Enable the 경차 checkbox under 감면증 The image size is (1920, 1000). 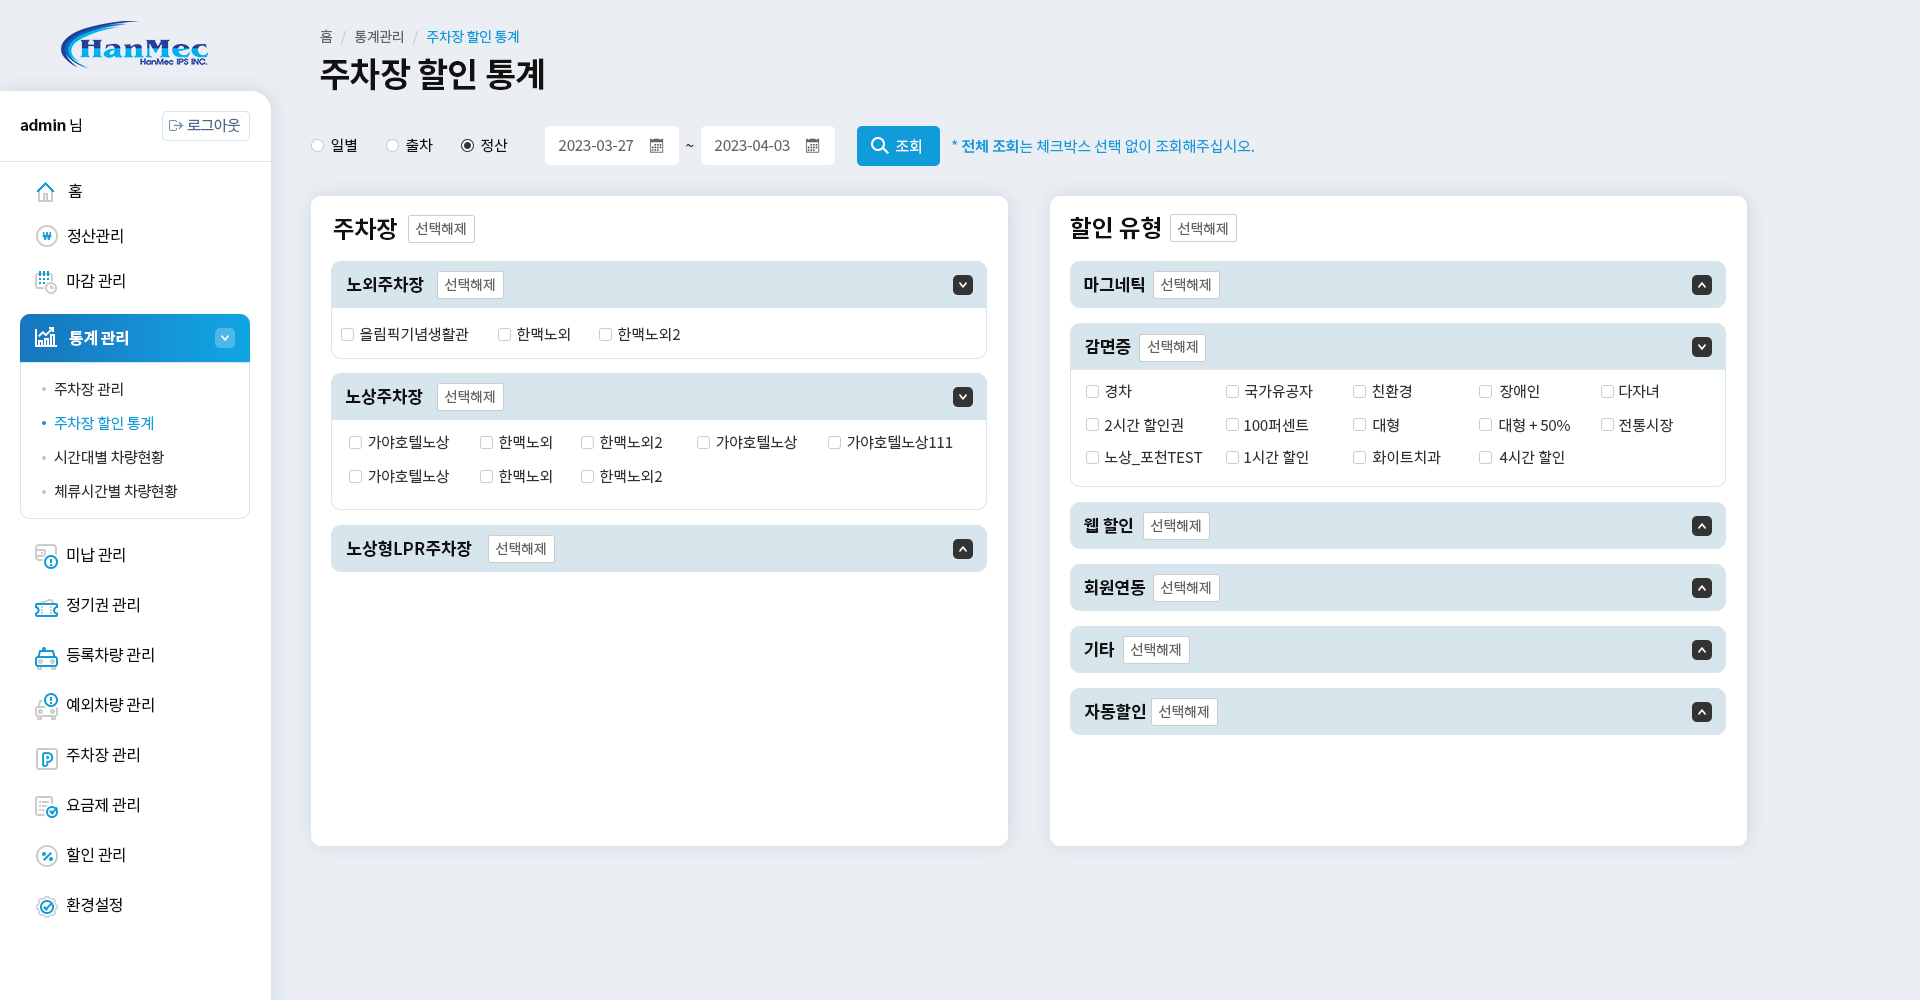coord(1092,391)
